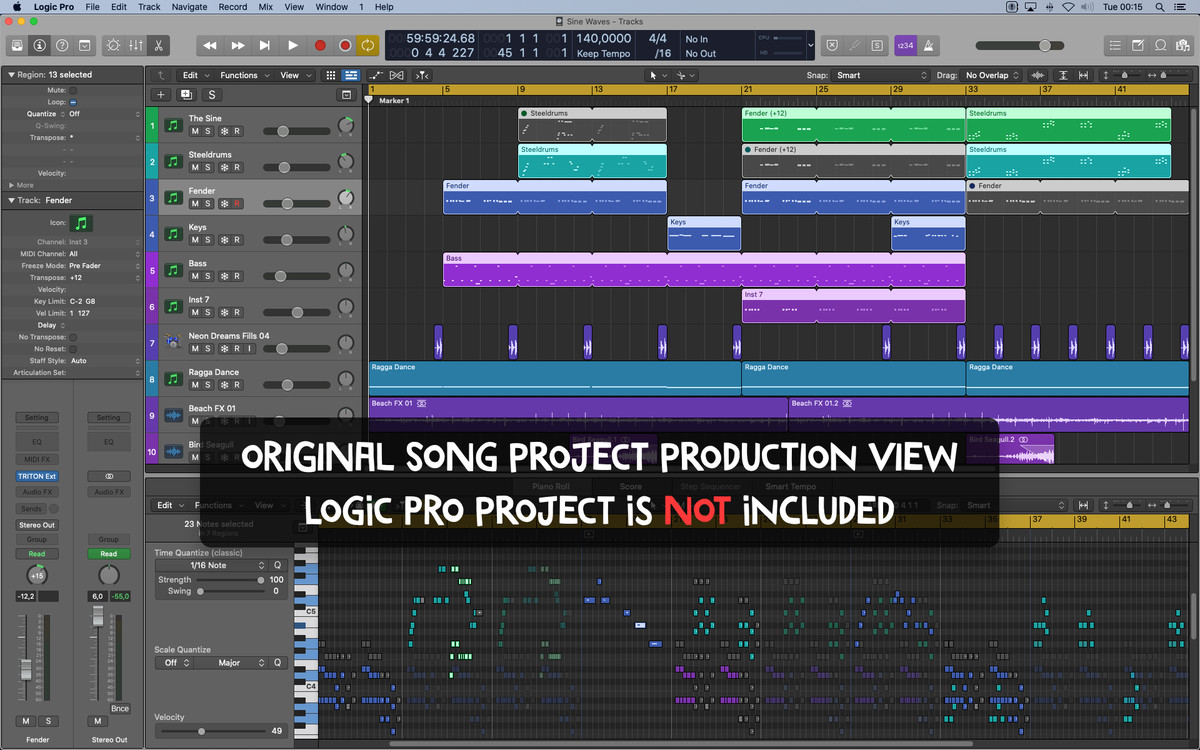Add new track with plus button
Image resolution: width=1200 pixels, height=750 pixels.
(160, 95)
